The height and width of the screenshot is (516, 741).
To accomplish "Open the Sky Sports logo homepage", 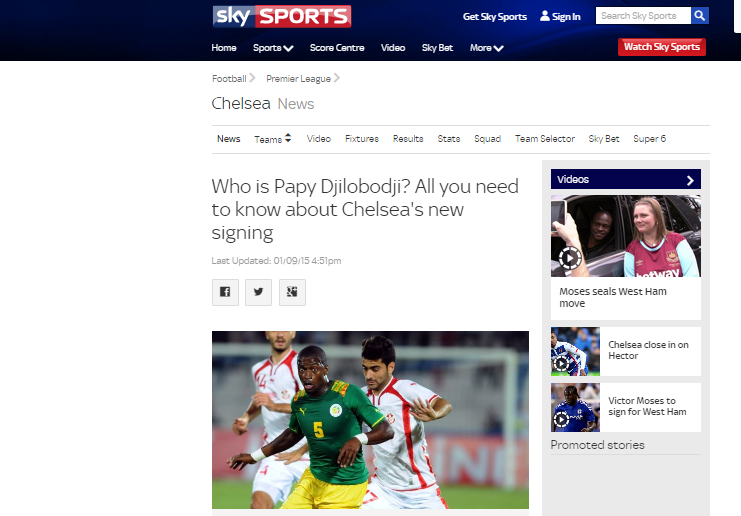I will tap(282, 17).
